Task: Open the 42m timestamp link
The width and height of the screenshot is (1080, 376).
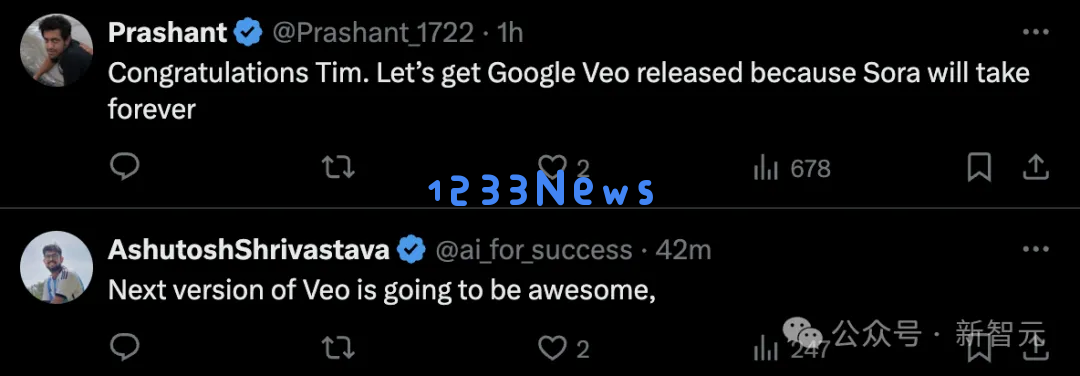Action: coord(683,250)
